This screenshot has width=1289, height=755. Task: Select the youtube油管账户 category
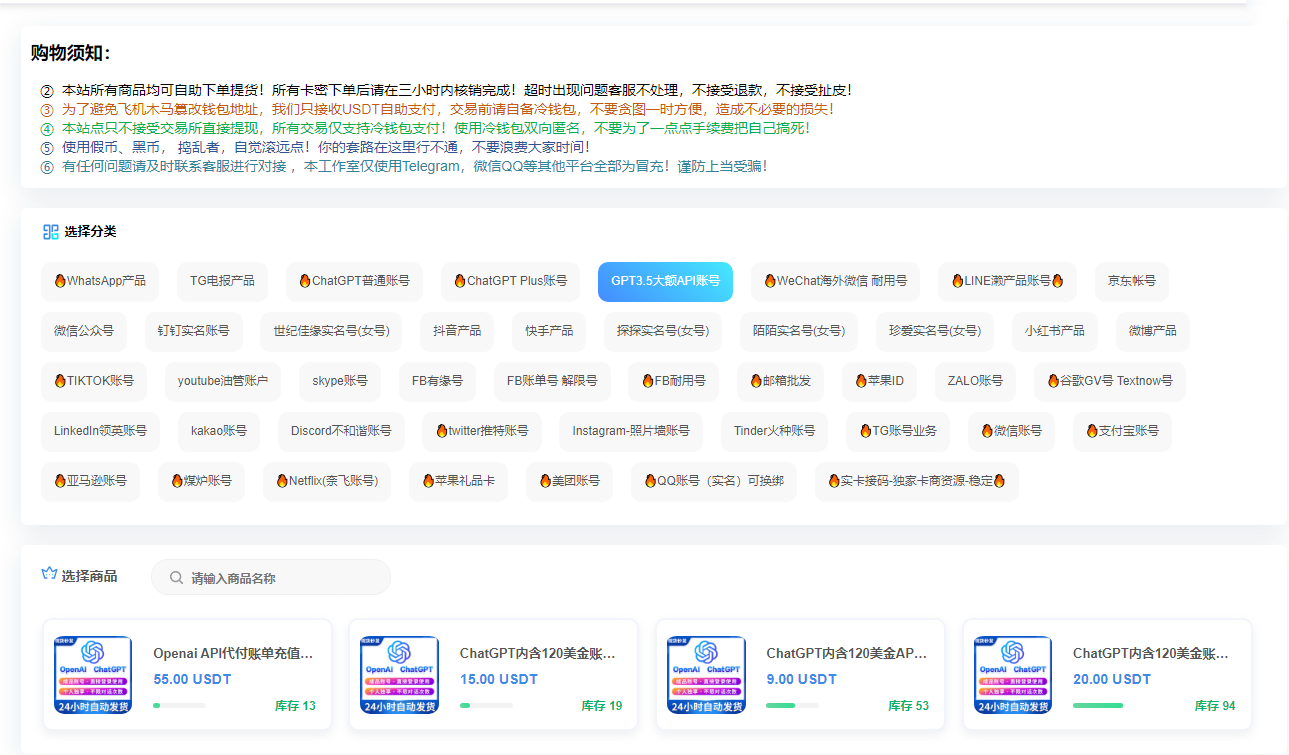(223, 382)
